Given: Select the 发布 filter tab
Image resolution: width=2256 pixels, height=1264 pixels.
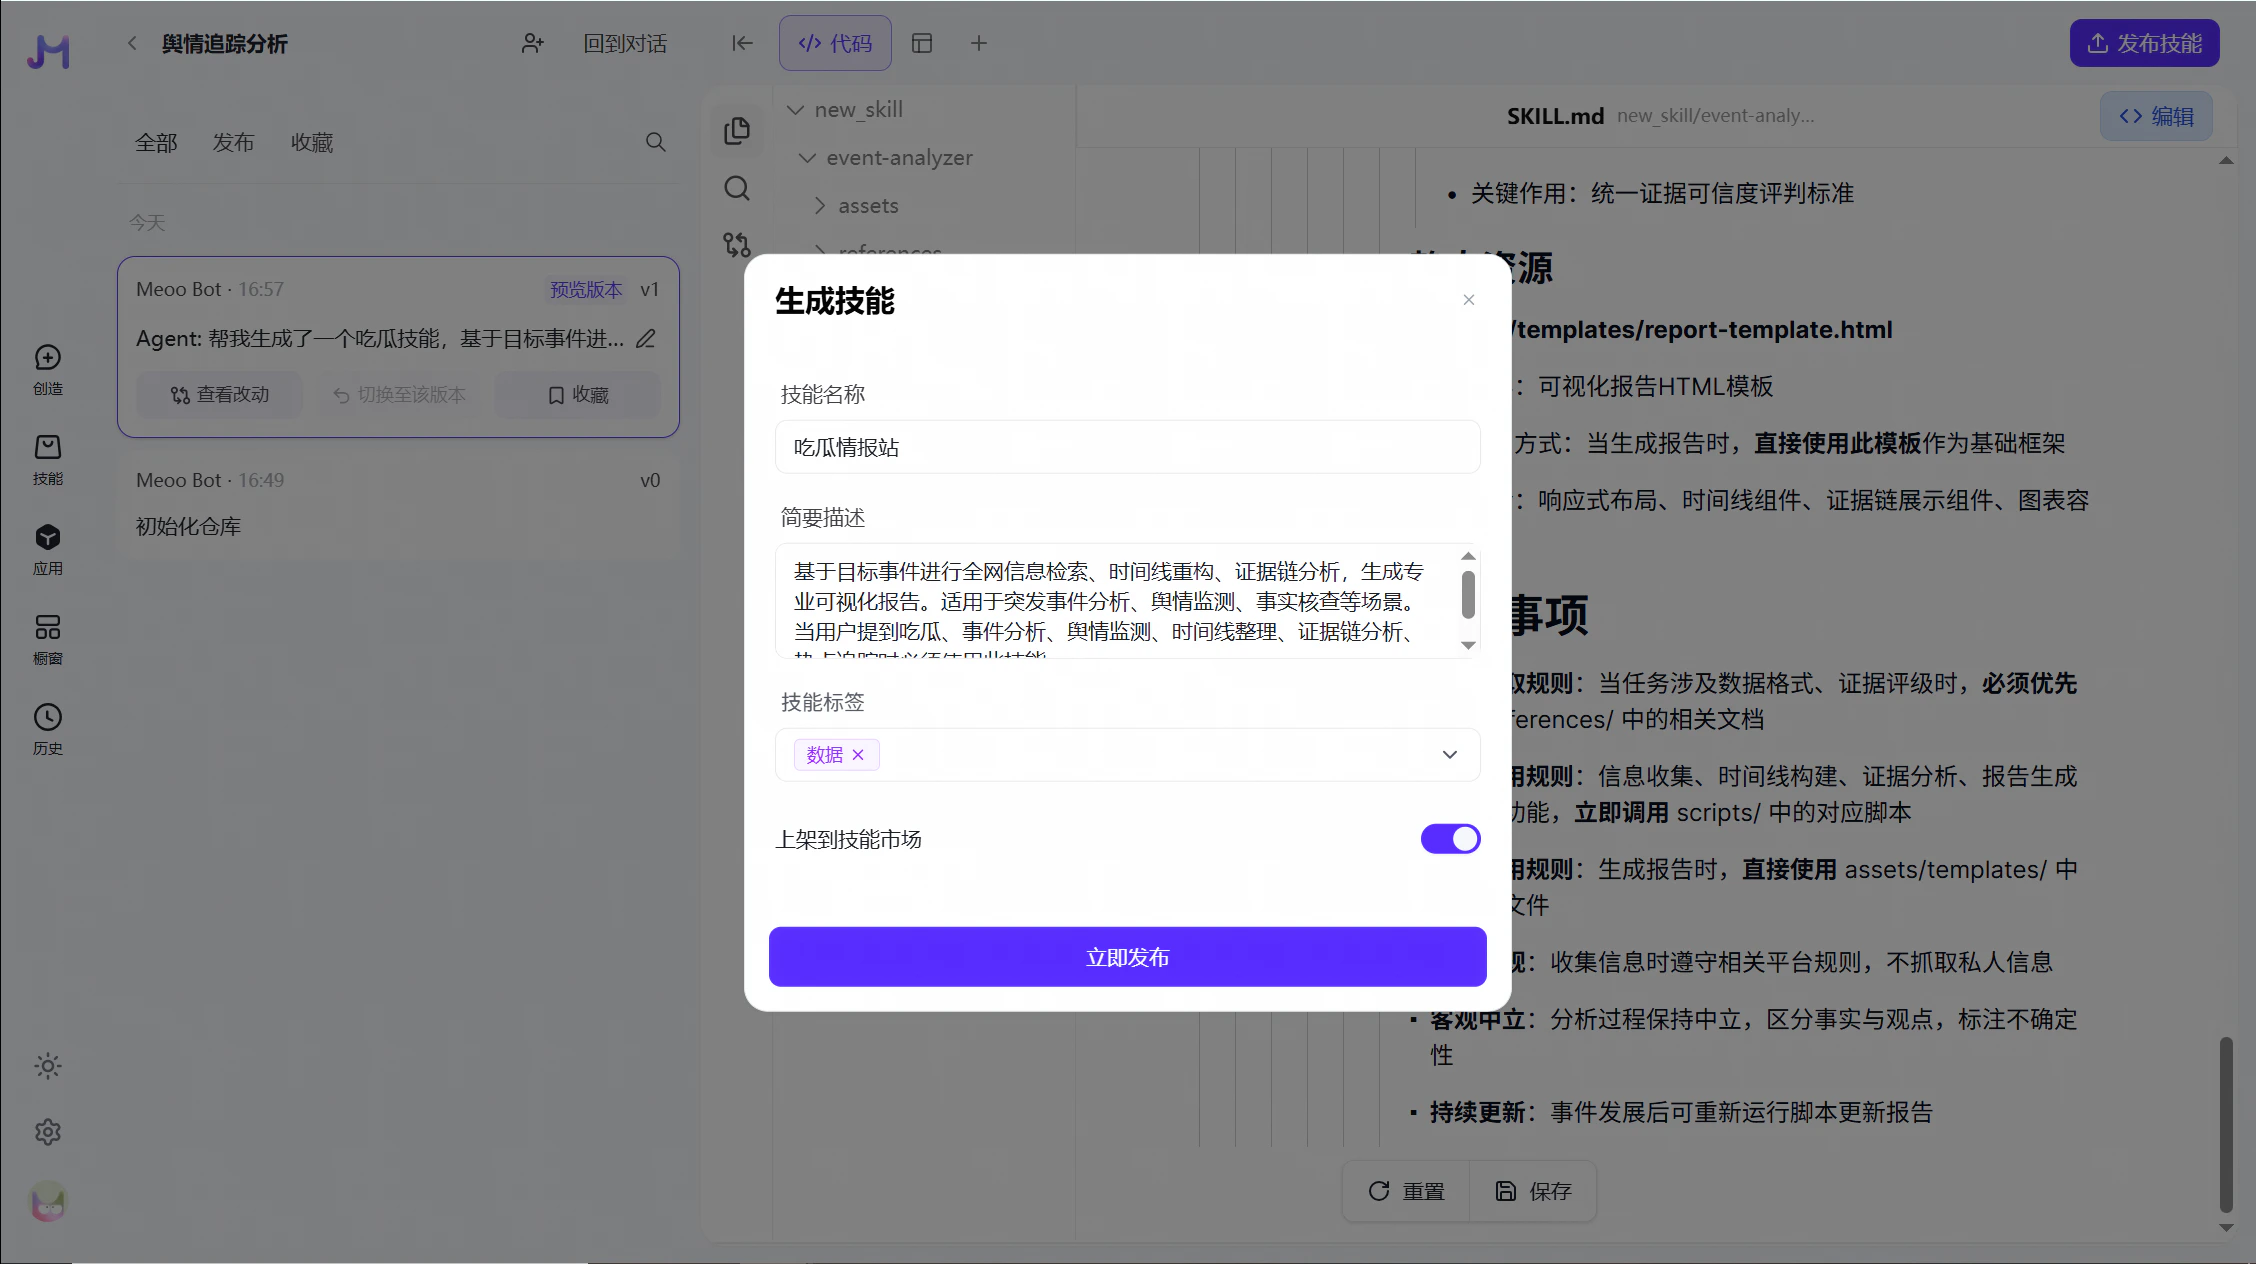Looking at the screenshot, I should 233,143.
